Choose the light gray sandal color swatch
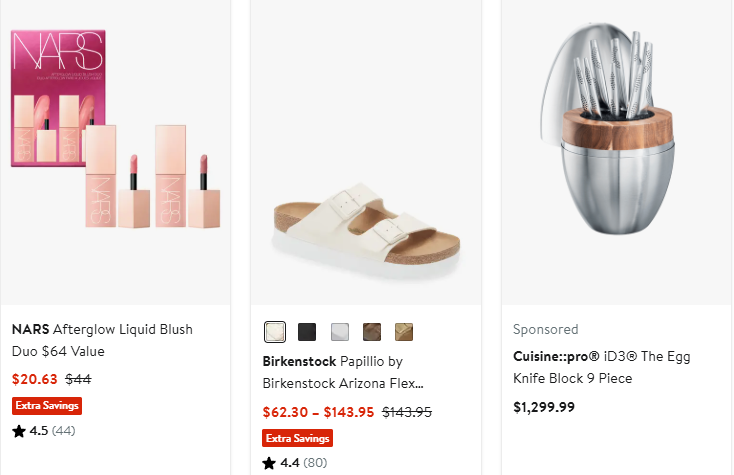Image resolution: width=734 pixels, height=475 pixels. tap(340, 331)
